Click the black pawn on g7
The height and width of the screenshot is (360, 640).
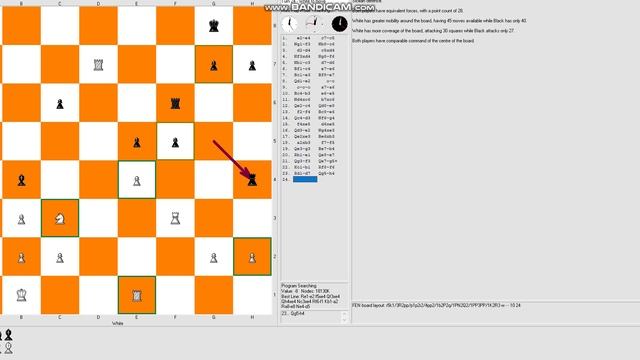213,65
